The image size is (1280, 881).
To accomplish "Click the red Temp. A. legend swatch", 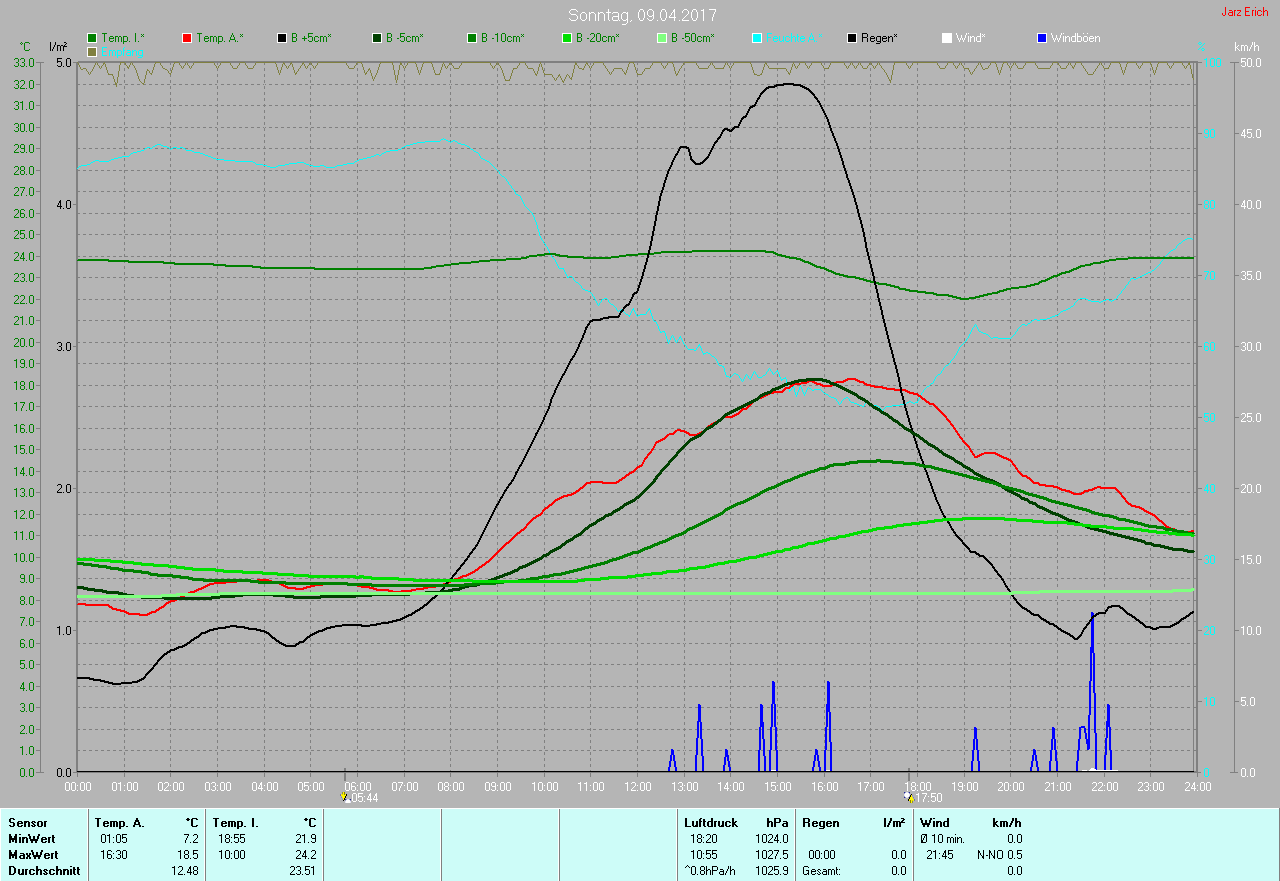I will click(187, 38).
